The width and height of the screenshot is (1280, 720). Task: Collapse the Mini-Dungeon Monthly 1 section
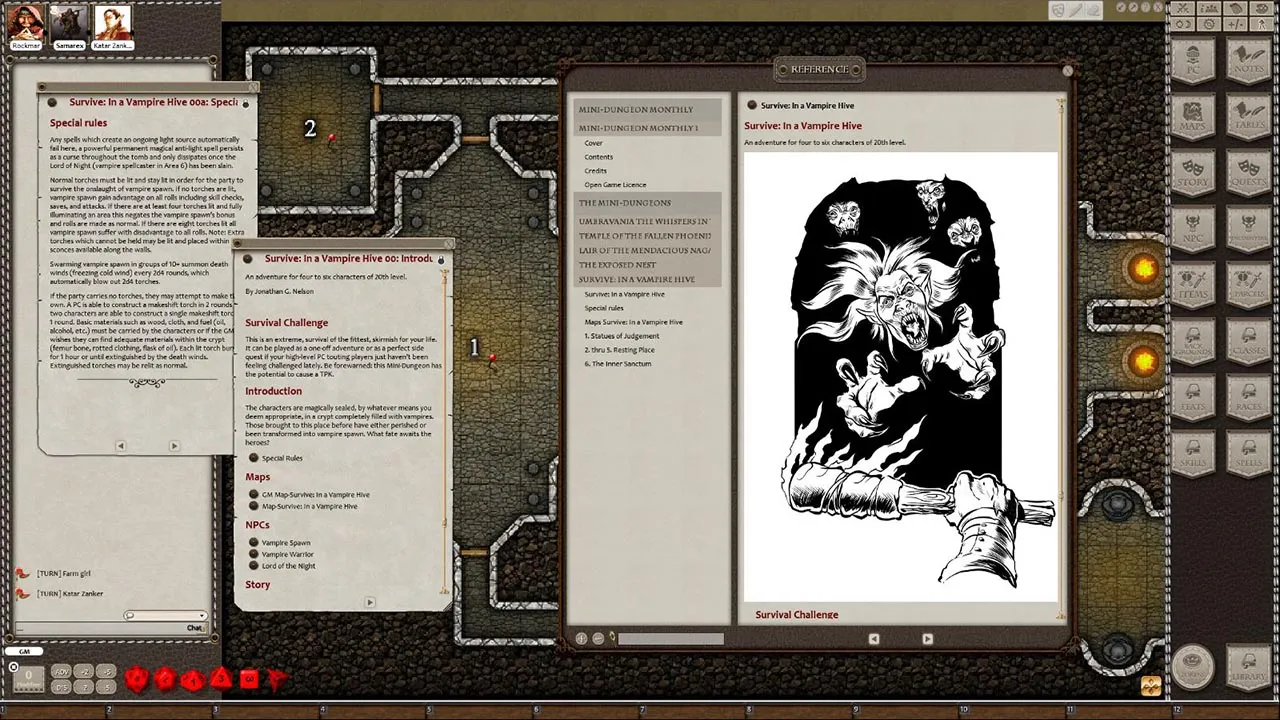(x=647, y=128)
